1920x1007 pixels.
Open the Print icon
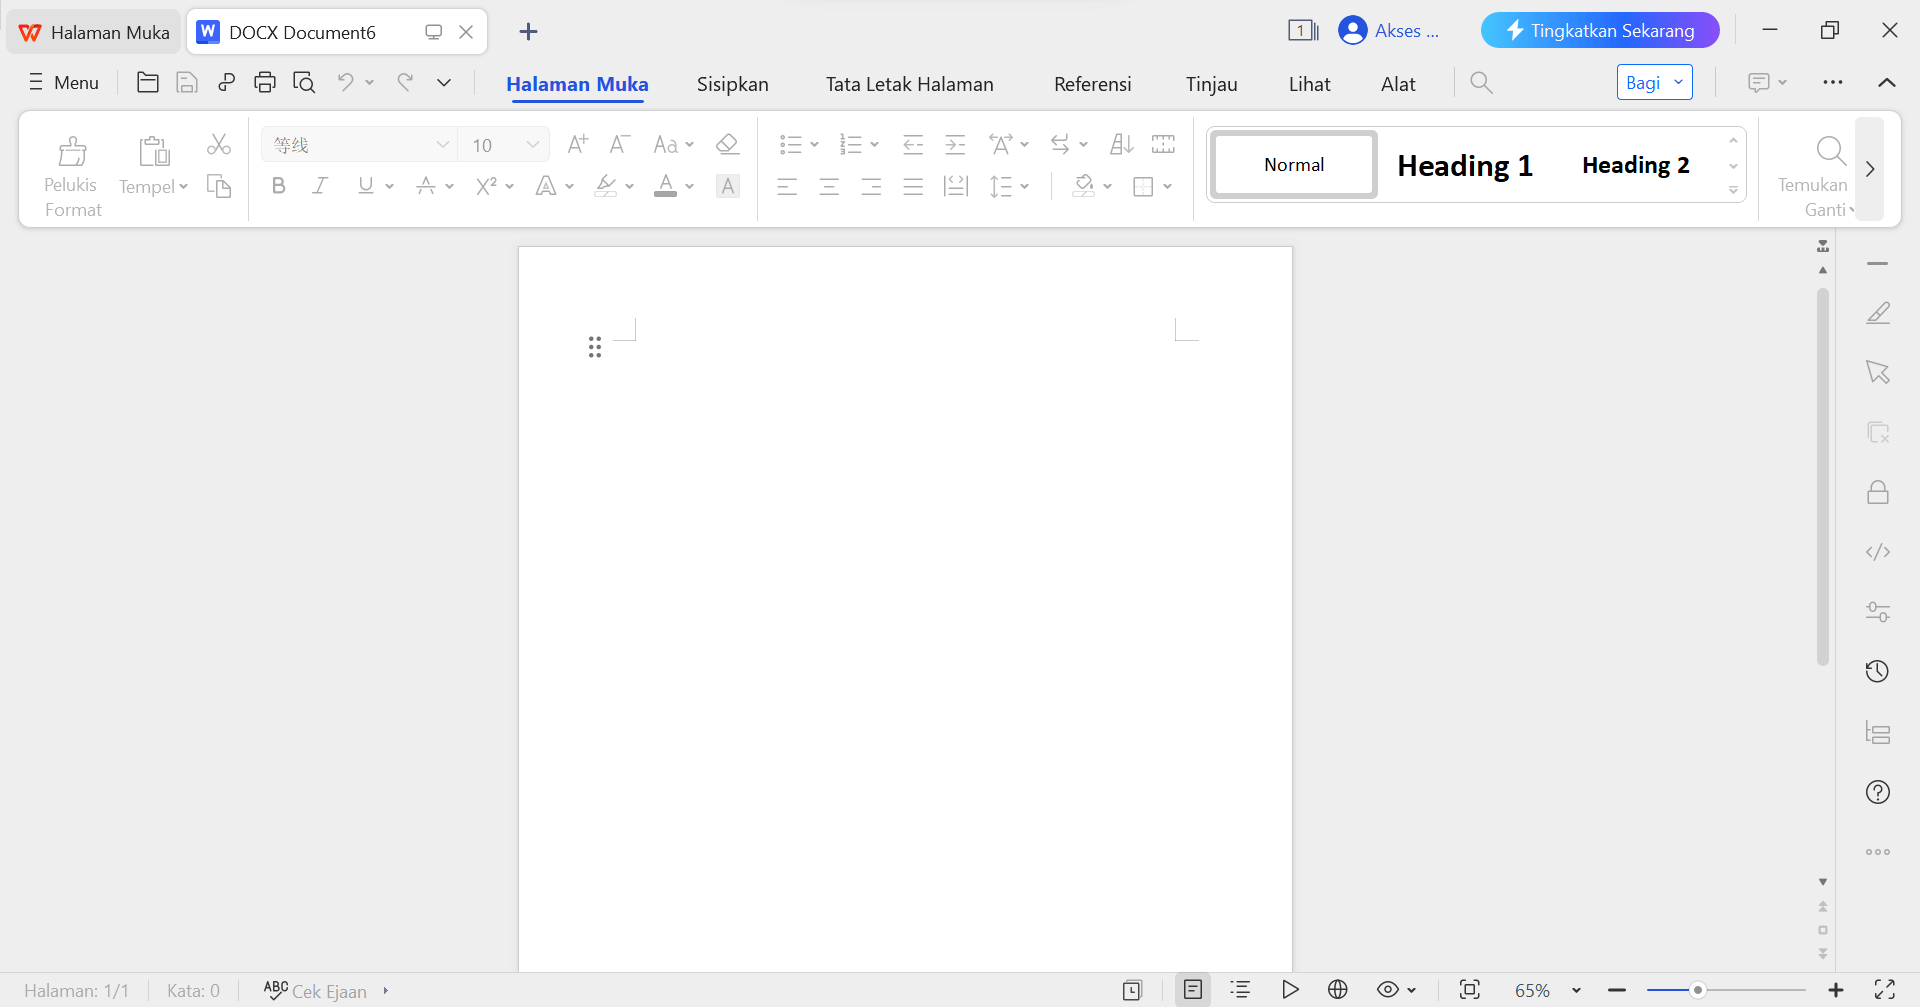click(264, 82)
